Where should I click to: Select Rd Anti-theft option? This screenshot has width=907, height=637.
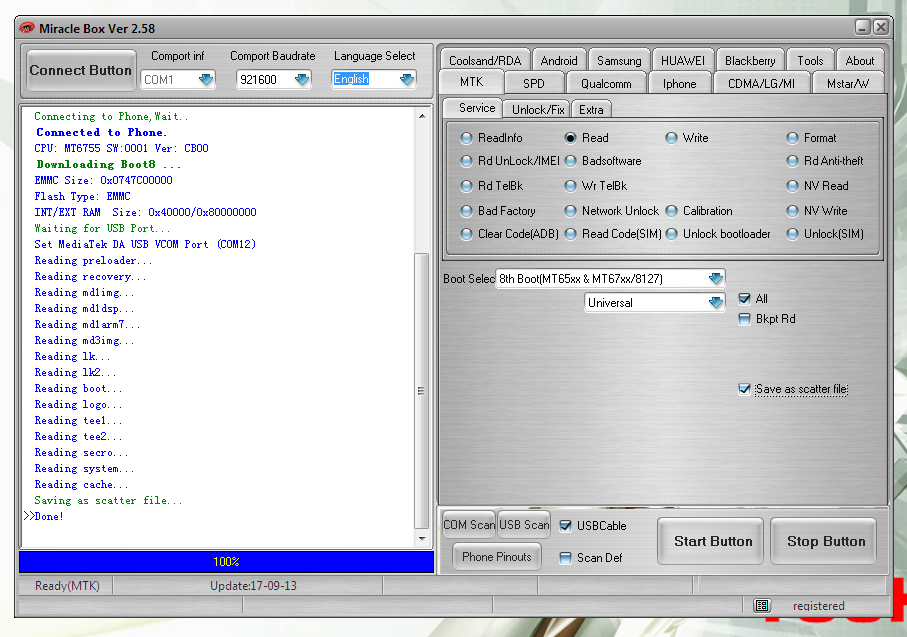click(x=825, y=161)
